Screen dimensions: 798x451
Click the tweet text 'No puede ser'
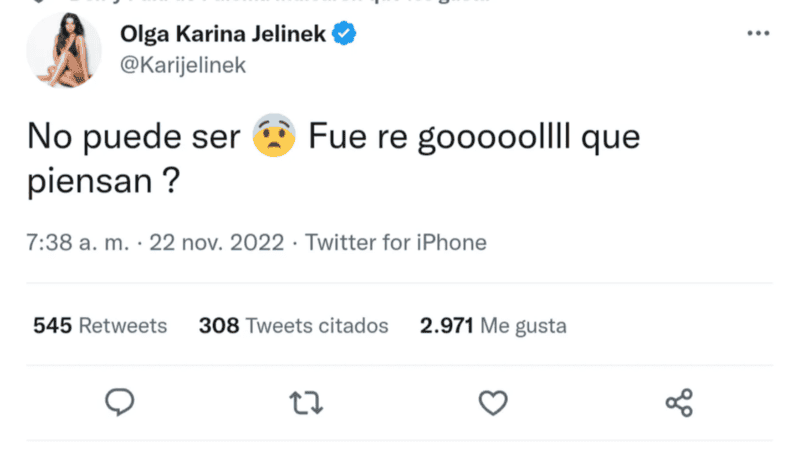click(132, 138)
